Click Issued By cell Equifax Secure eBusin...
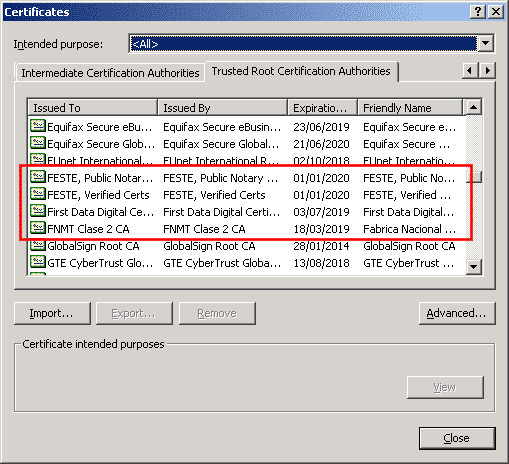This screenshot has width=509, height=464. point(222,127)
